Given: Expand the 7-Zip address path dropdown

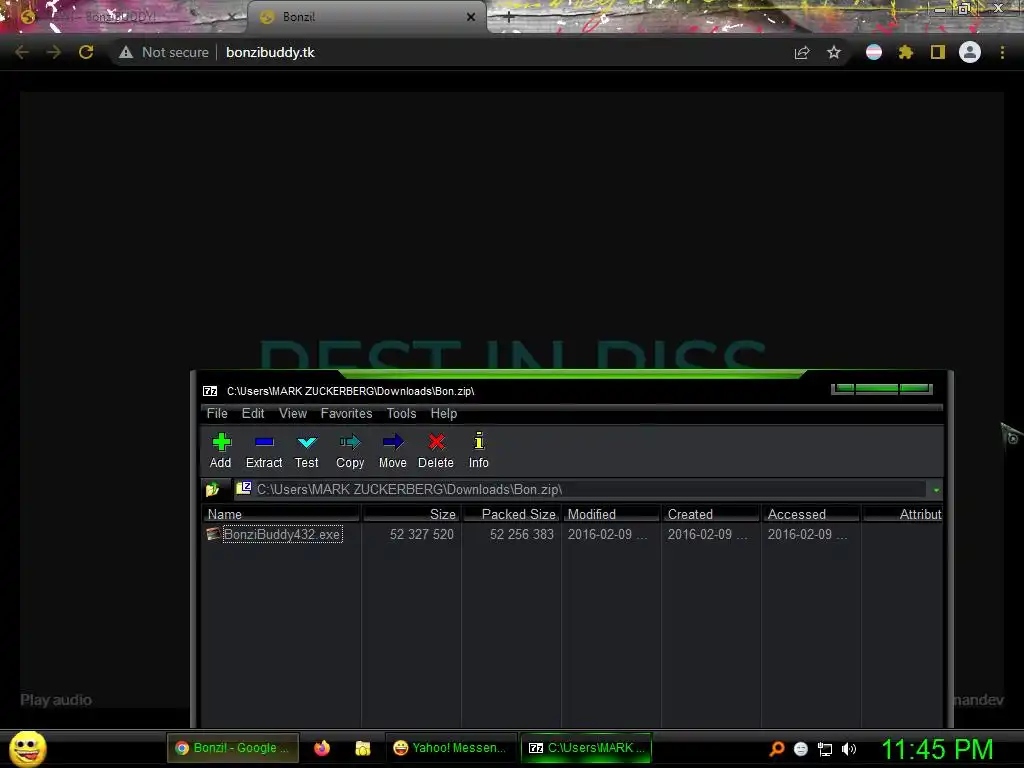Looking at the screenshot, I should 936,490.
